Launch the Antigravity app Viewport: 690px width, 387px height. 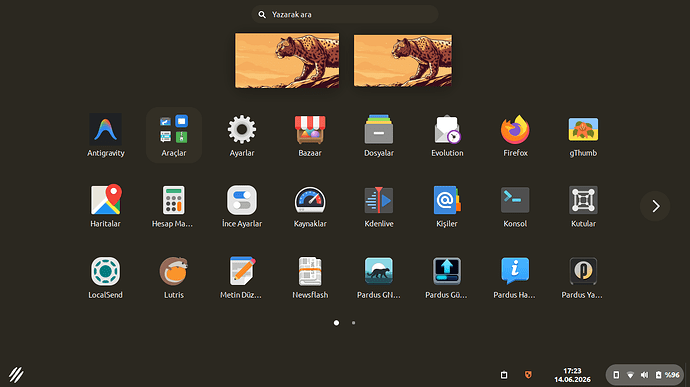point(106,135)
